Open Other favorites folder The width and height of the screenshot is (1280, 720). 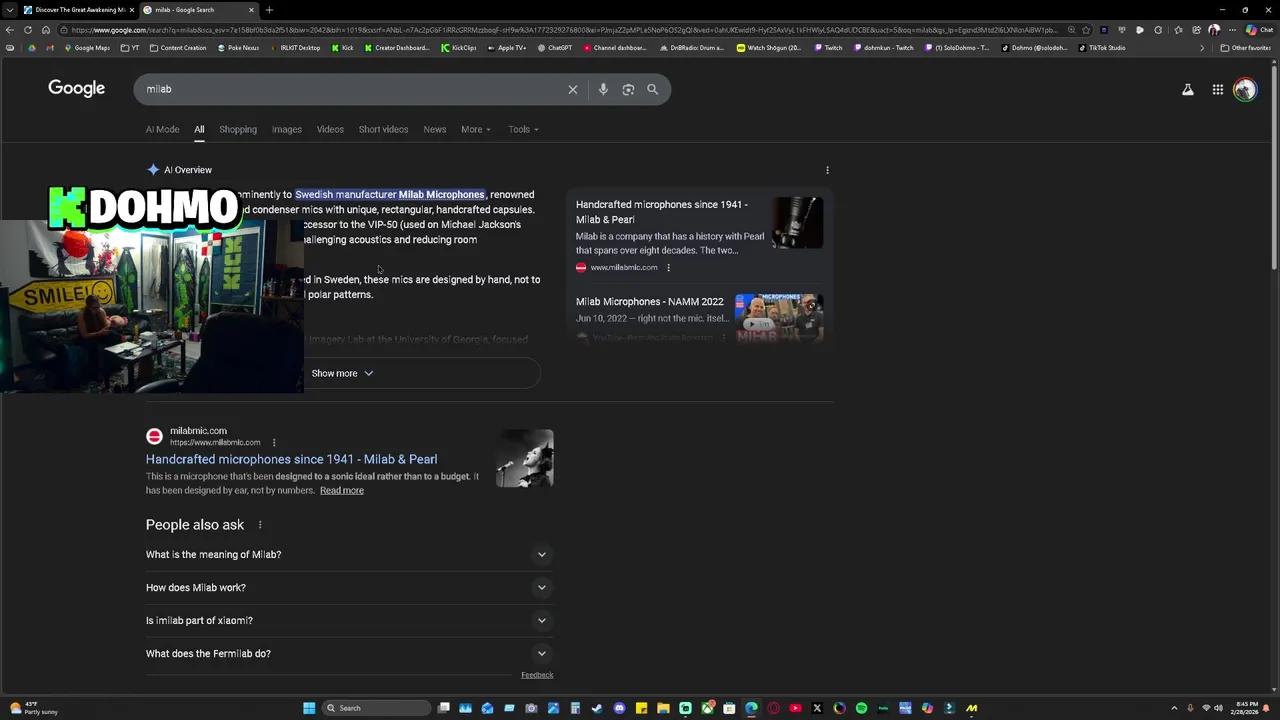point(1245,47)
